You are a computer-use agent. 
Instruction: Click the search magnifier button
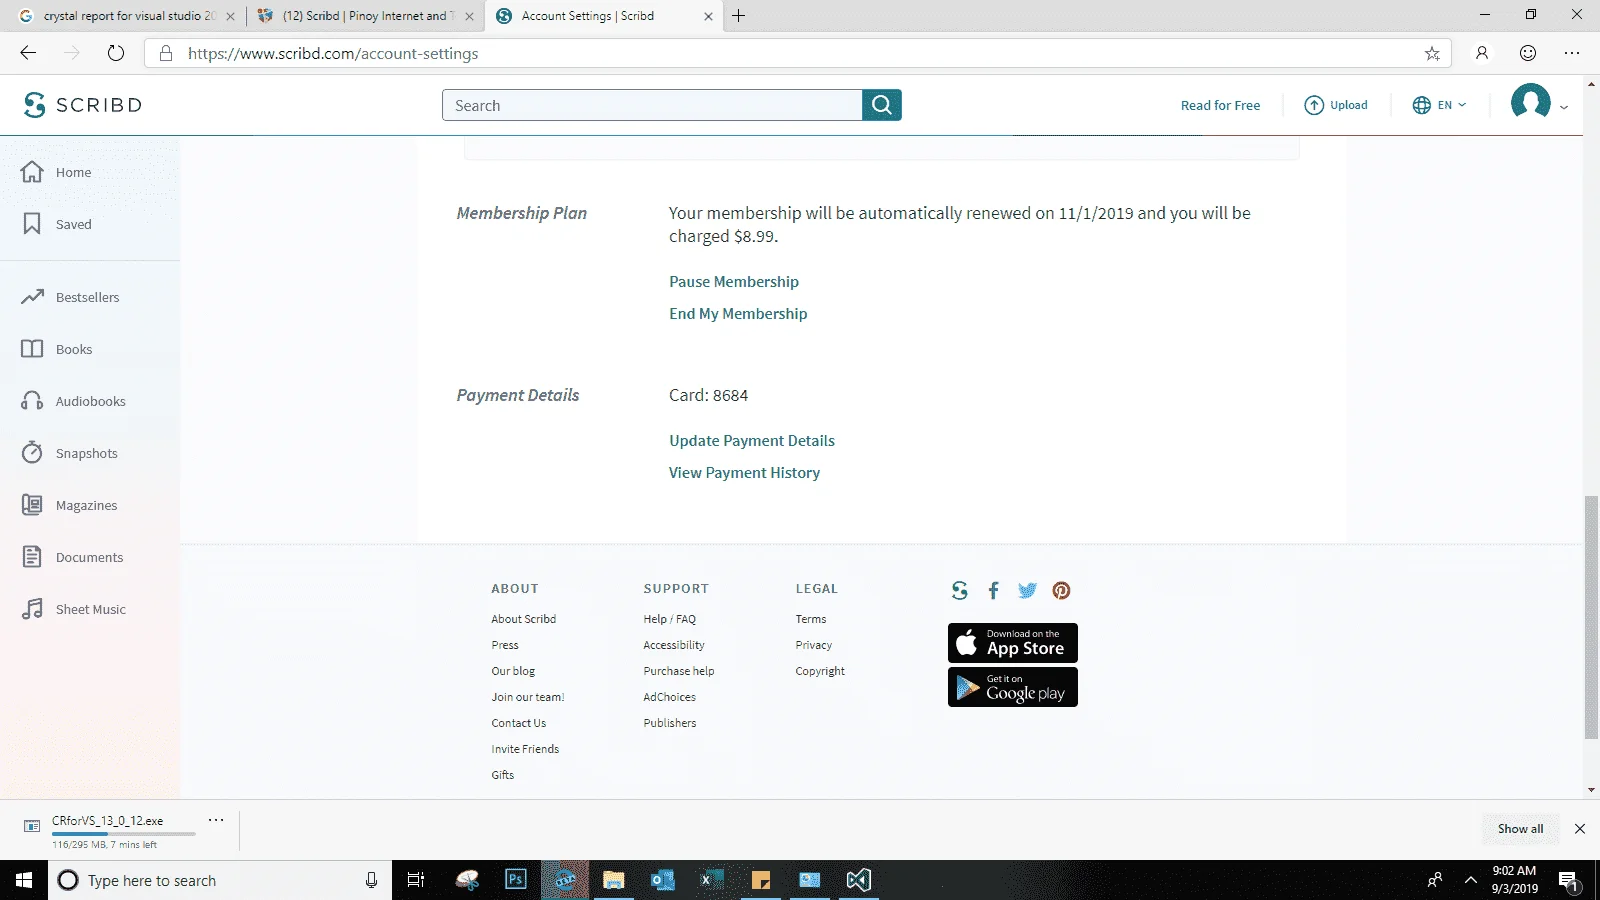(882, 105)
